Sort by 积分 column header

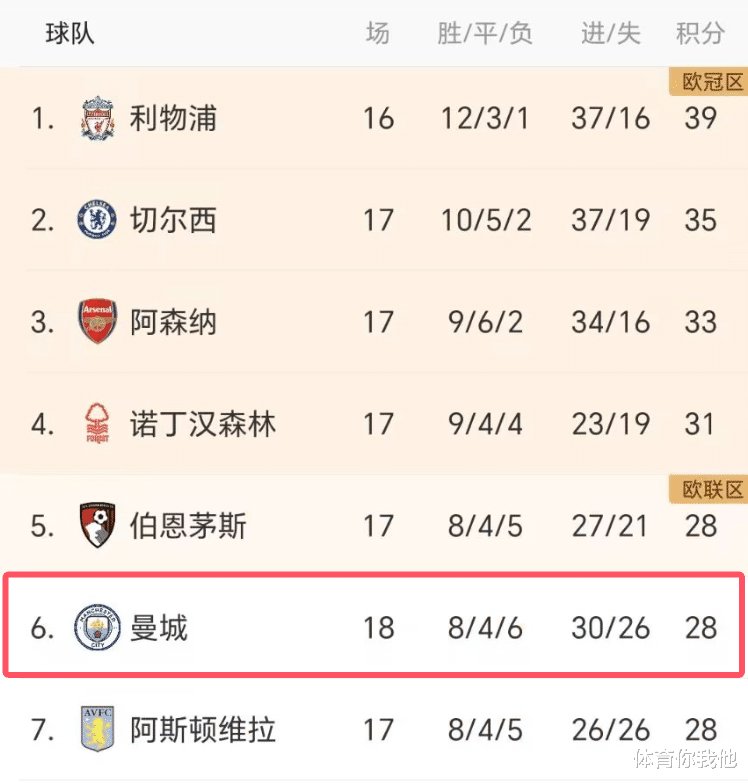point(700,33)
